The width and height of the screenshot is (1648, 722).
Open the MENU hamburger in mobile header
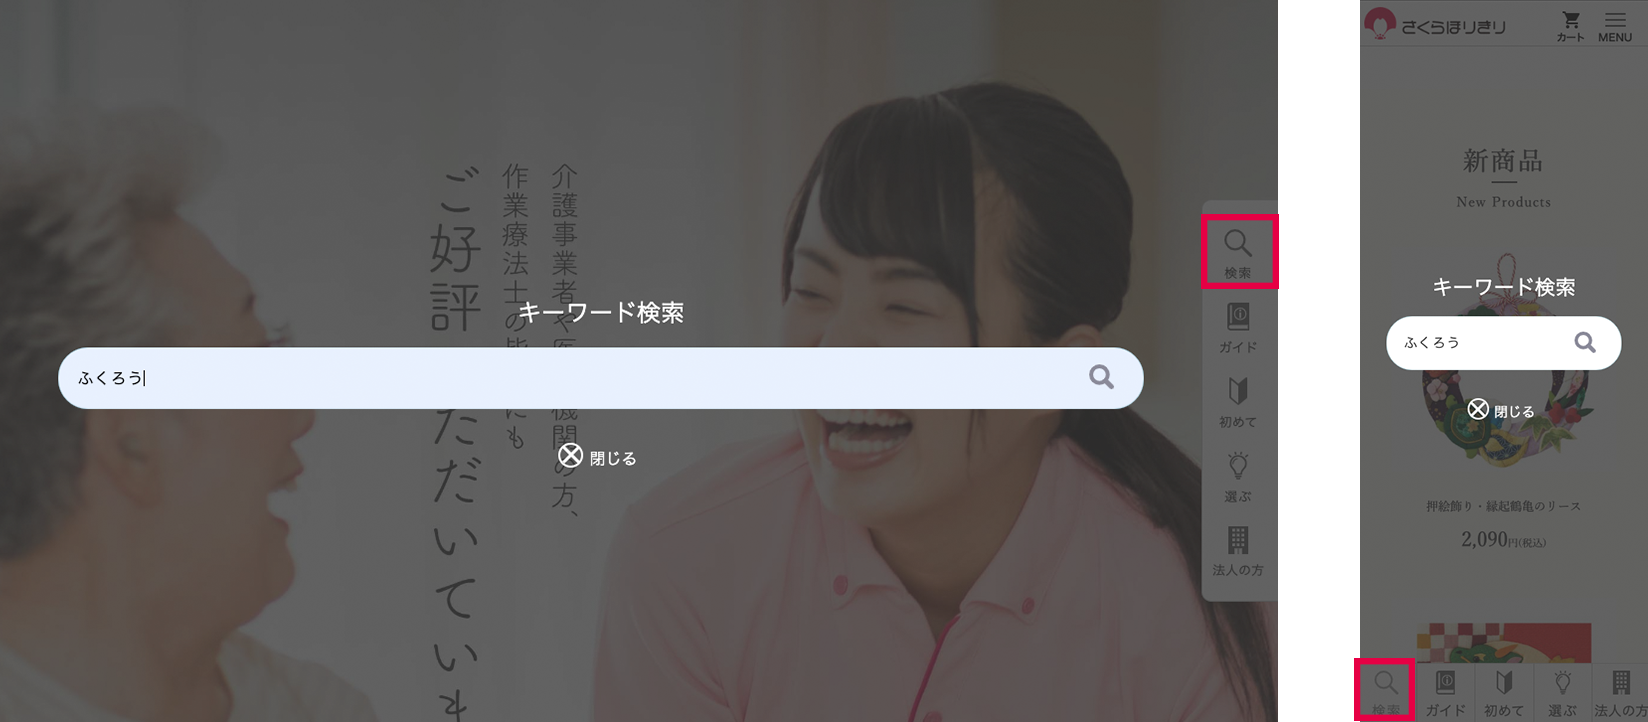click(x=1615, y=26)
